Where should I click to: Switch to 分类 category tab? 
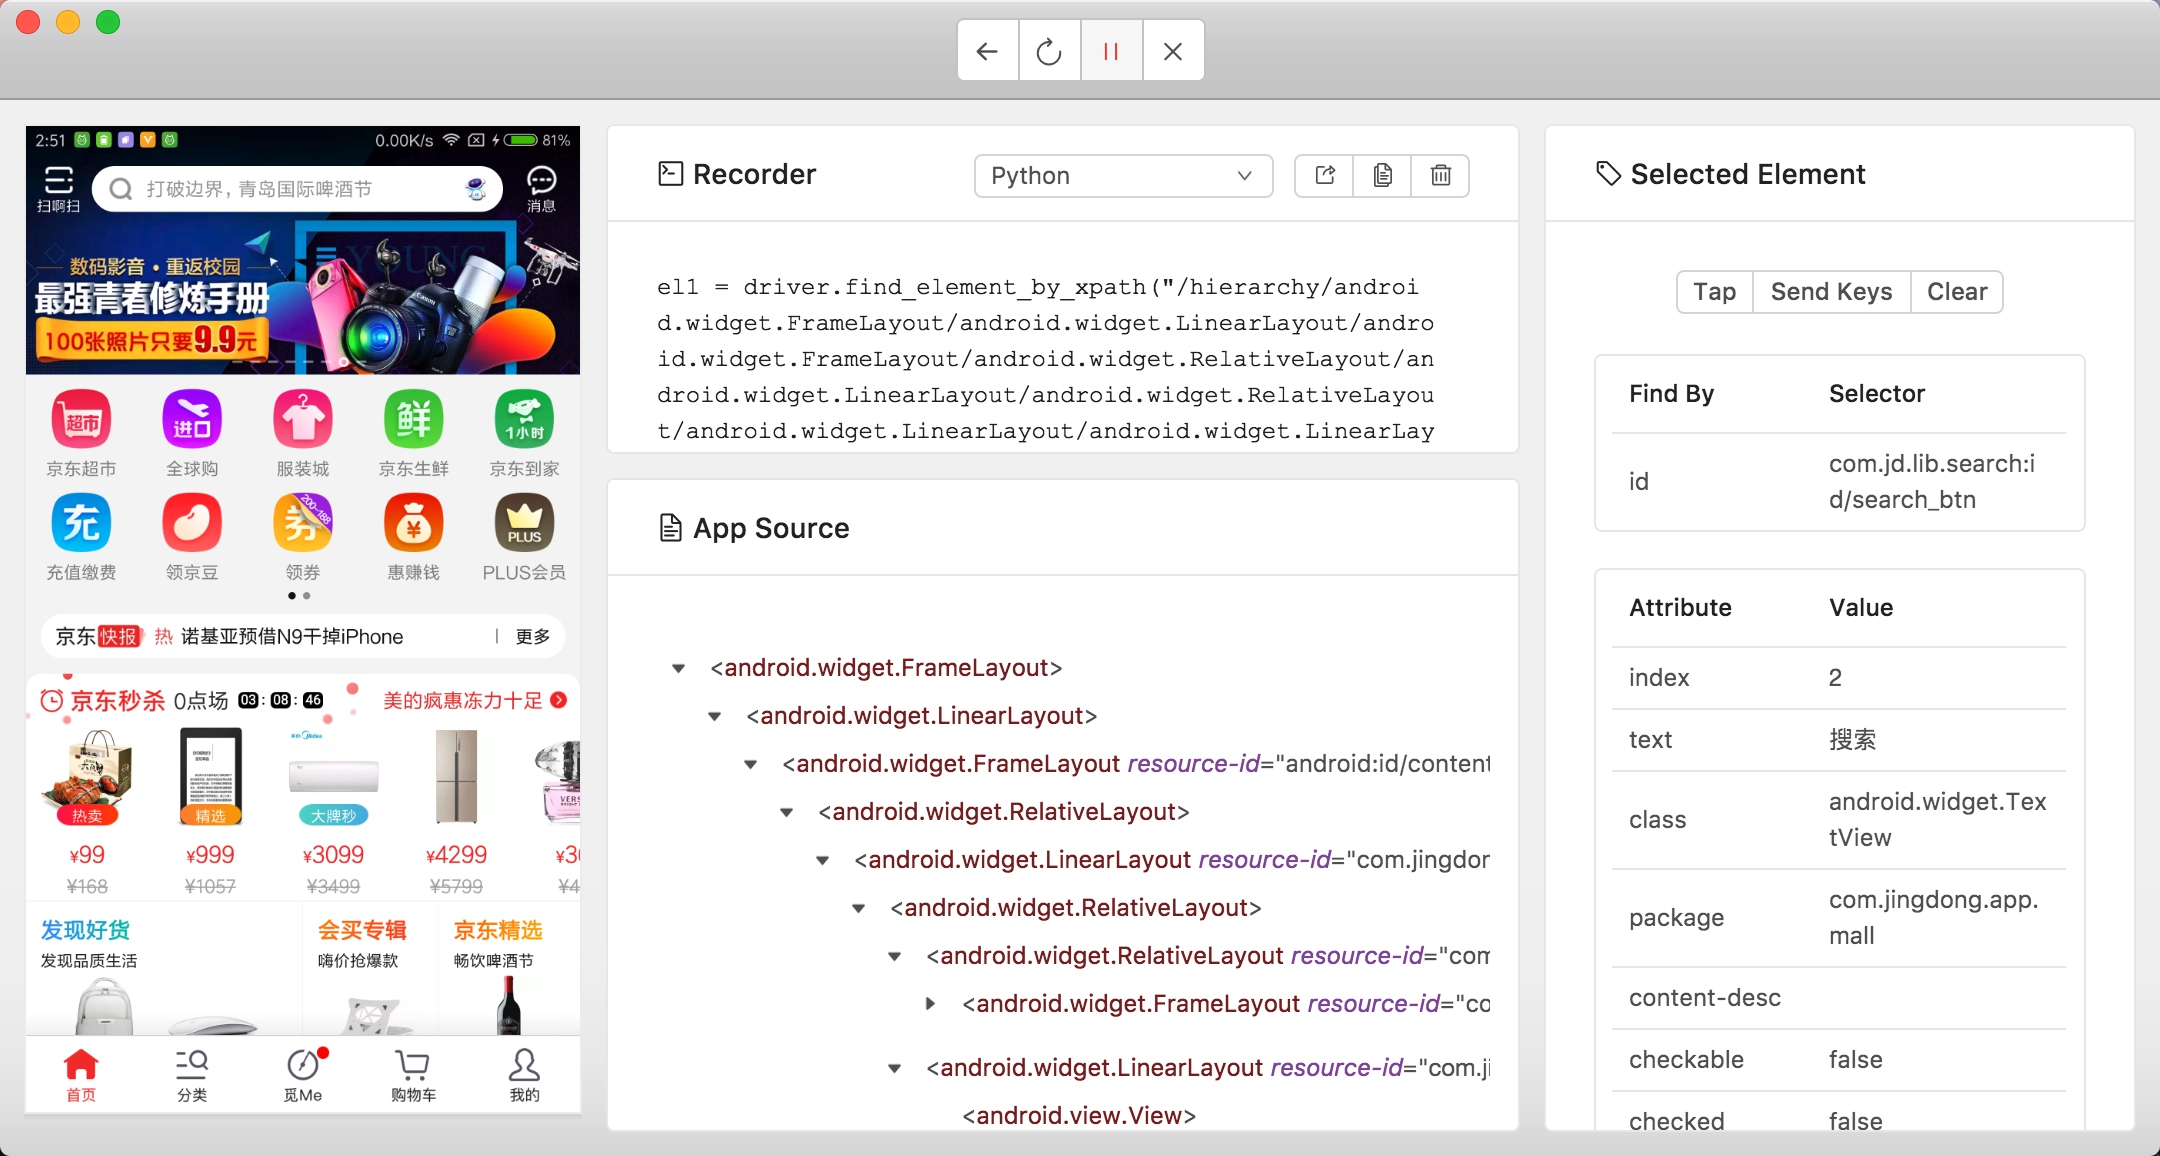[x=192, y=1075]
